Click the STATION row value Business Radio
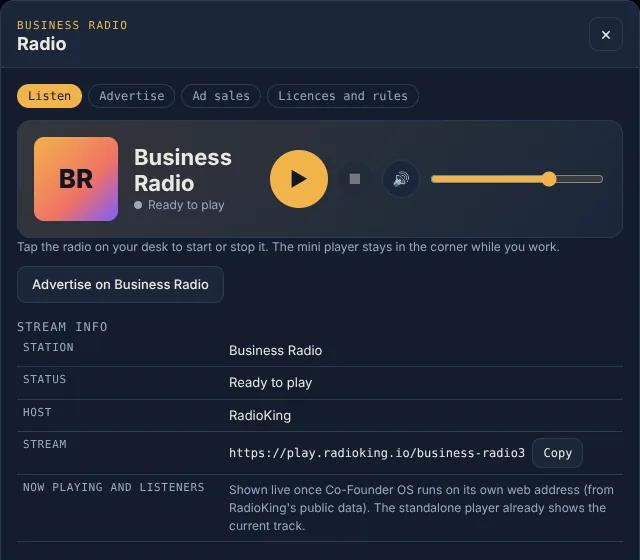The height and width of the screenshot is (560, 640). (276, 351)
